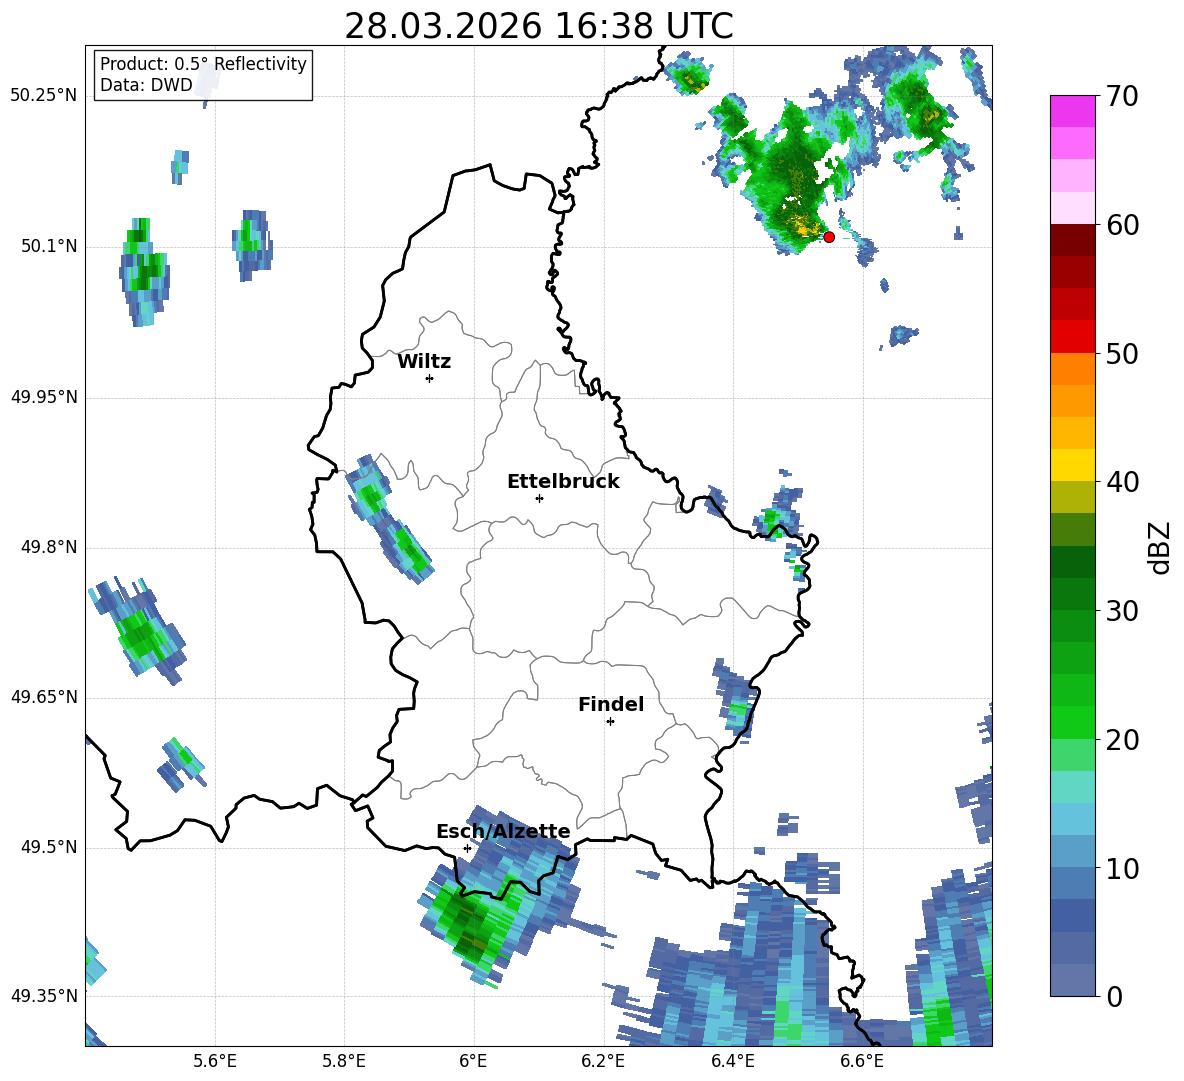This screenshot has width=1184, height=1081.
Task: Click the 5.8°E longitude label
Action: (344, 1061)
